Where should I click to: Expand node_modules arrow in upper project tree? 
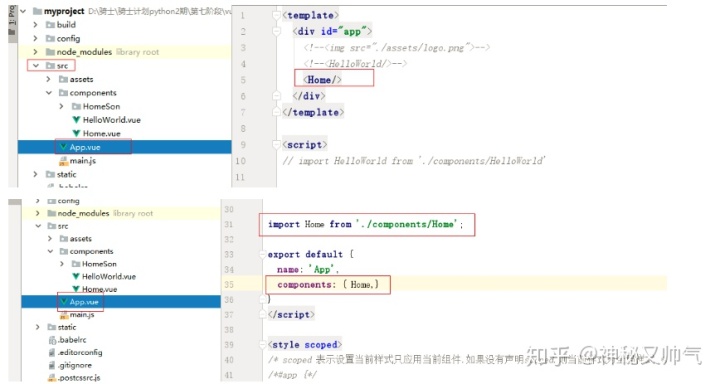[35, 52]
